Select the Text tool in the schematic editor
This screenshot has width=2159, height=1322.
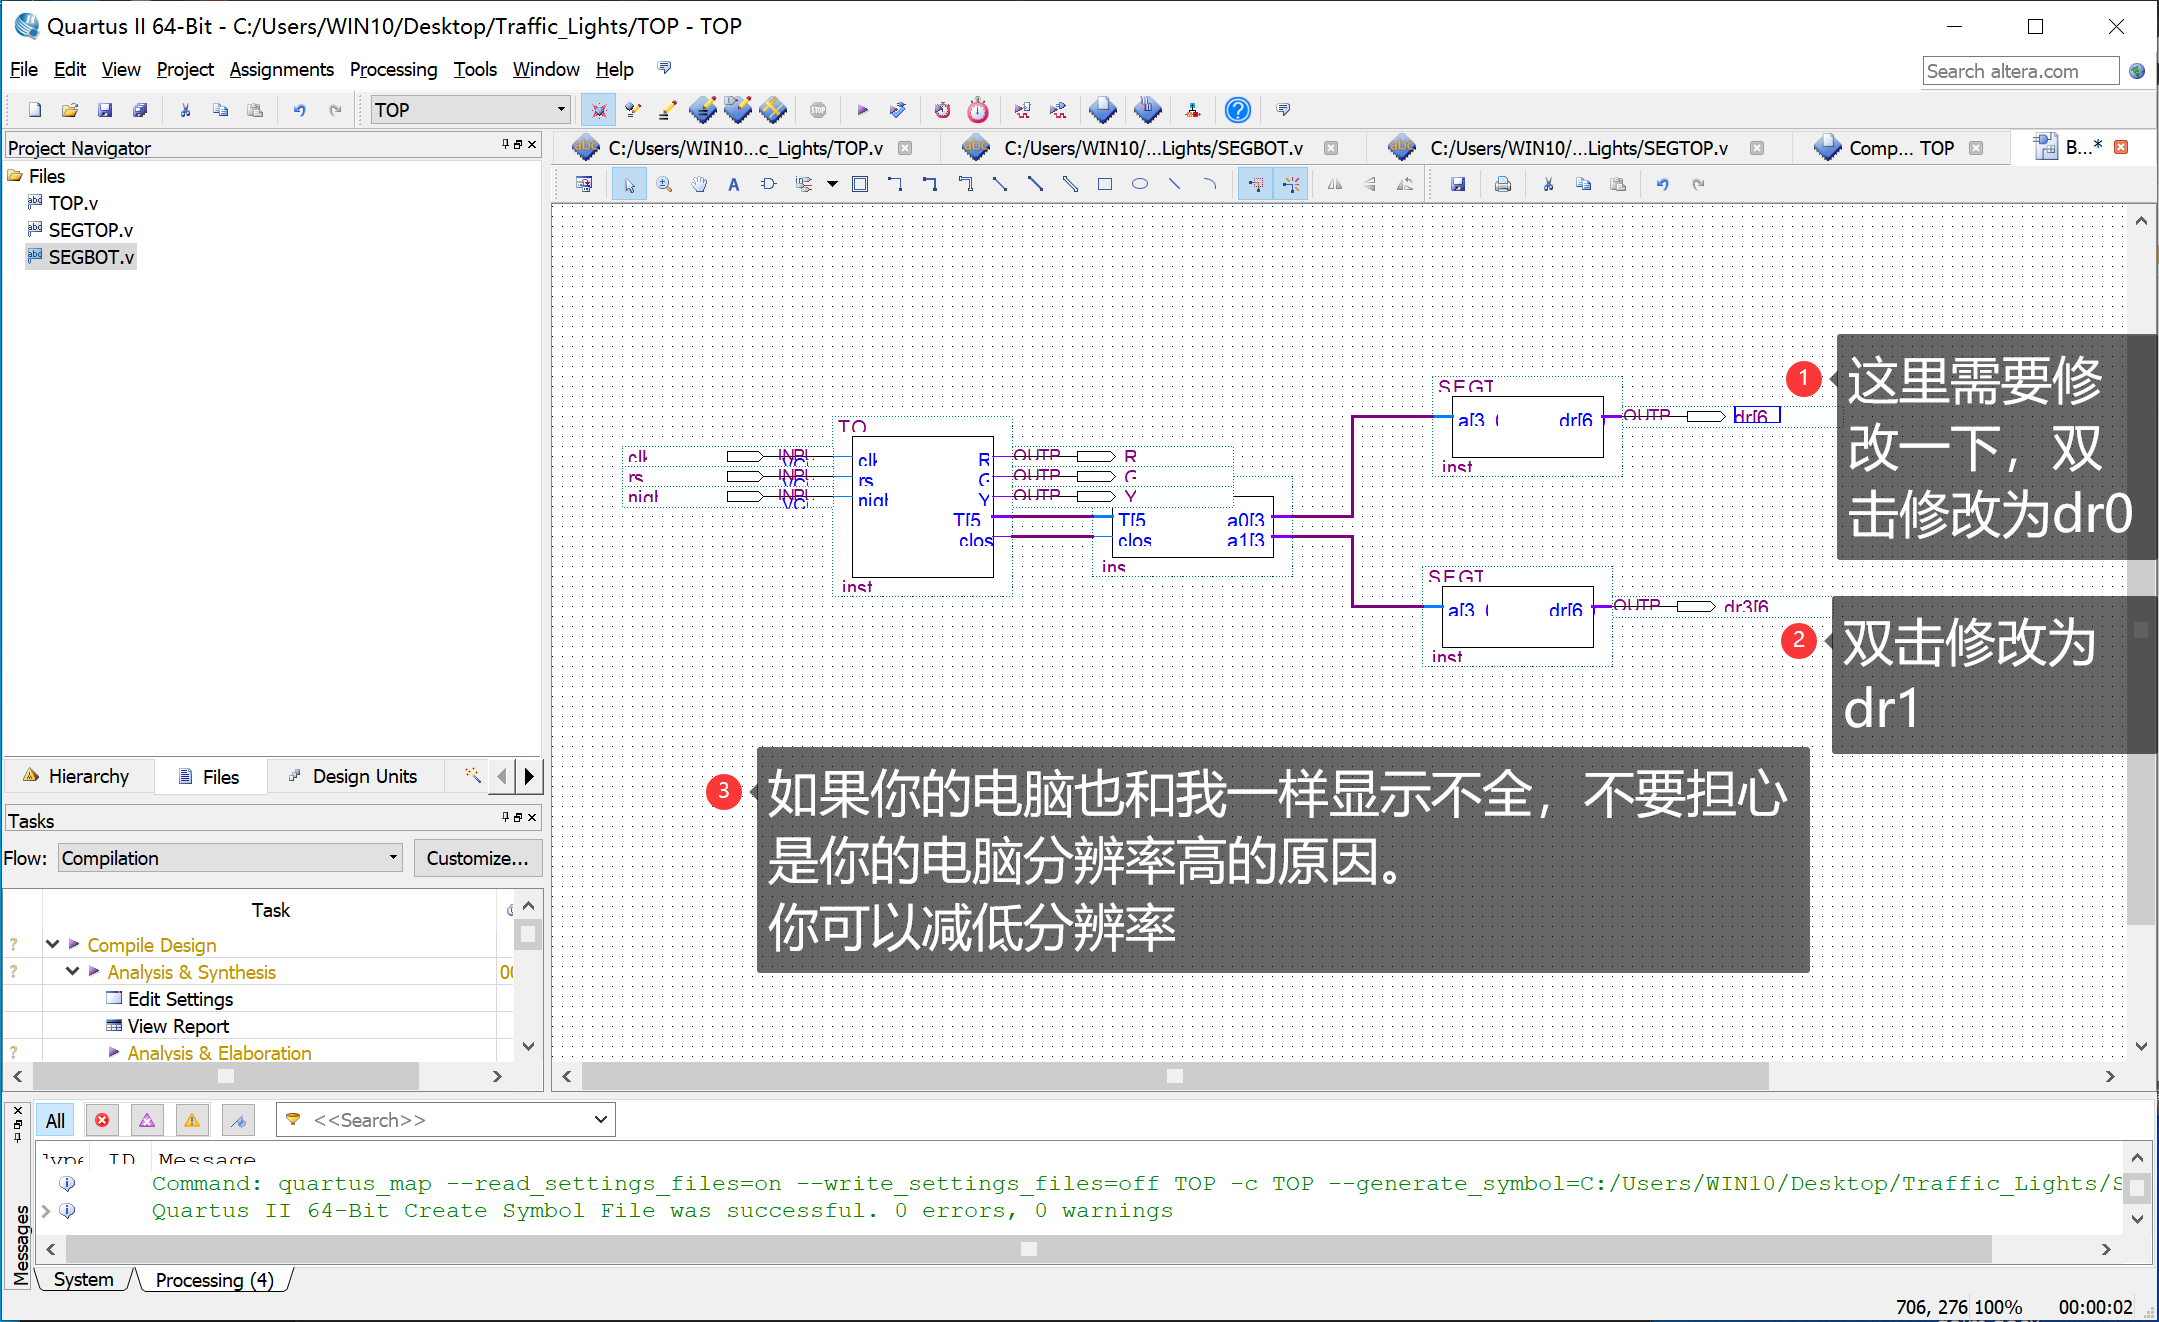[734, 184]
